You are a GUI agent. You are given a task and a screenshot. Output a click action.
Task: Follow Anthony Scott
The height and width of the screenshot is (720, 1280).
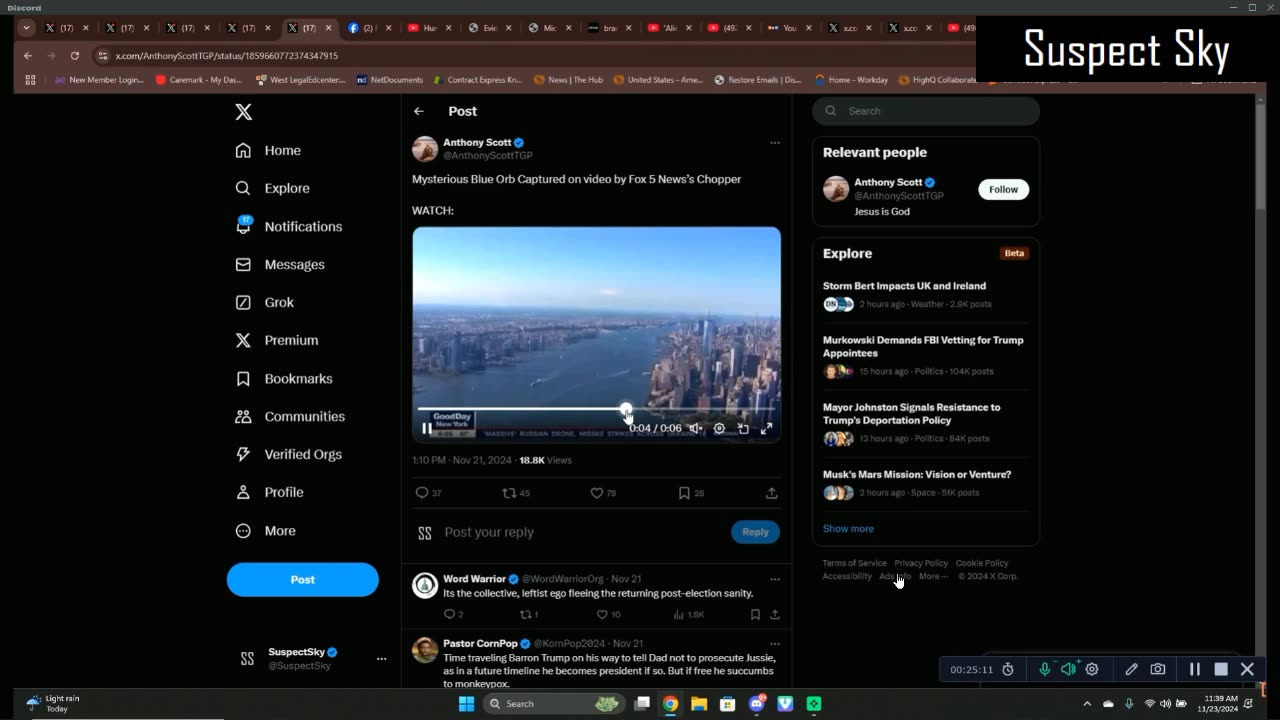(1003, 189)
